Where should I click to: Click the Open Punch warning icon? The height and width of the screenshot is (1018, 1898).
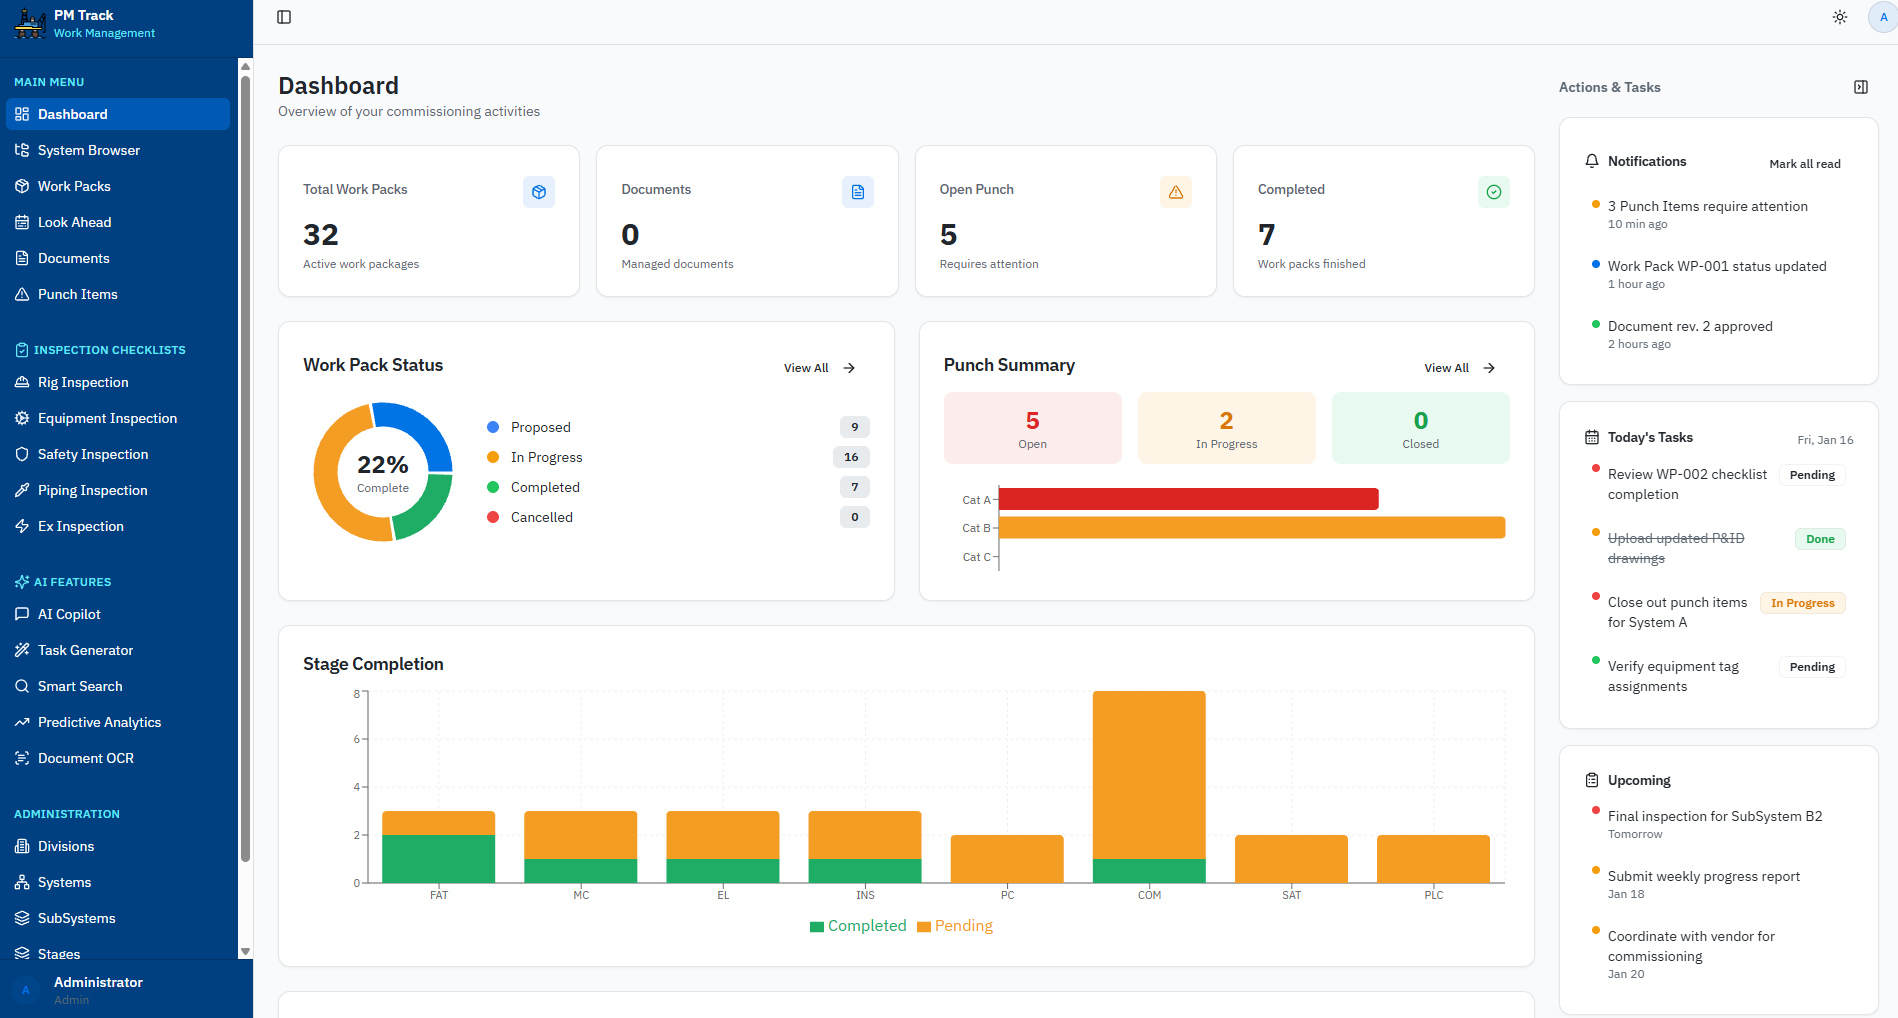tap(1176, 192)
